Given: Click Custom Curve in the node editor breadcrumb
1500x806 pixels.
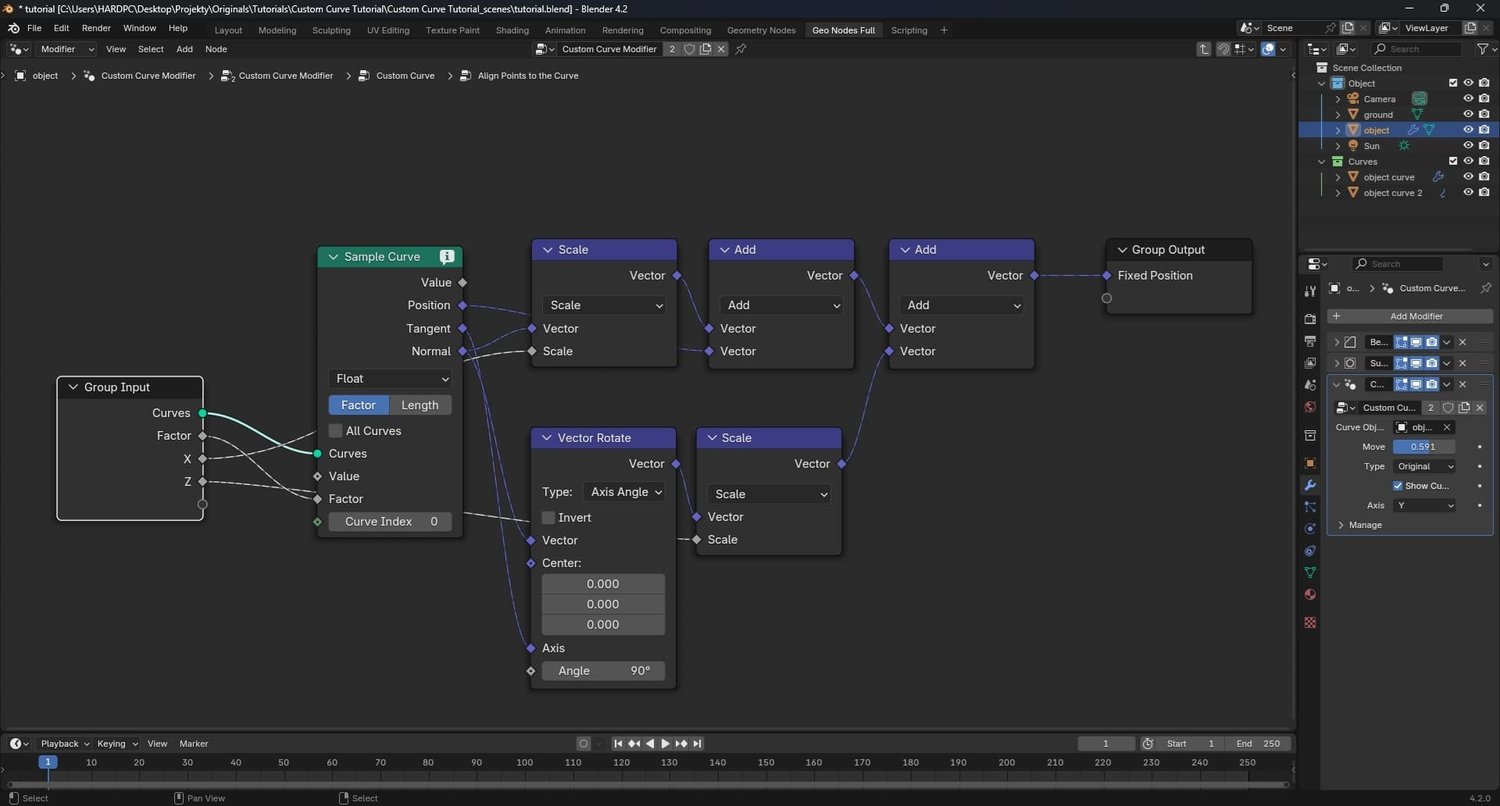Looking at the screenshot, I should [404, 75].
